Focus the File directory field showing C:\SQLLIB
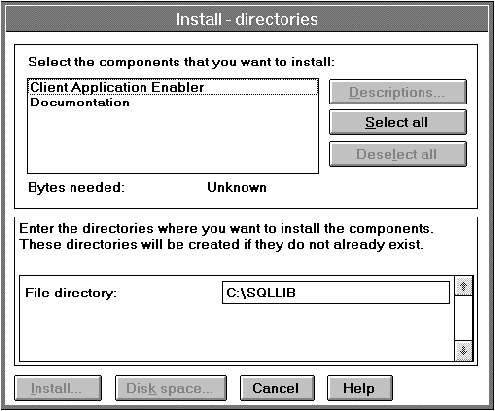495x411 pixels. (336, 293)
